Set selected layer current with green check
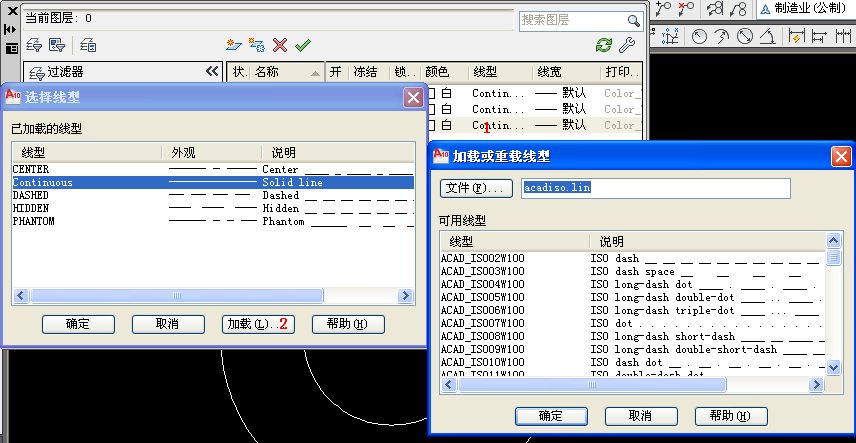Screen dimensions: 856x443 [302, 45]
